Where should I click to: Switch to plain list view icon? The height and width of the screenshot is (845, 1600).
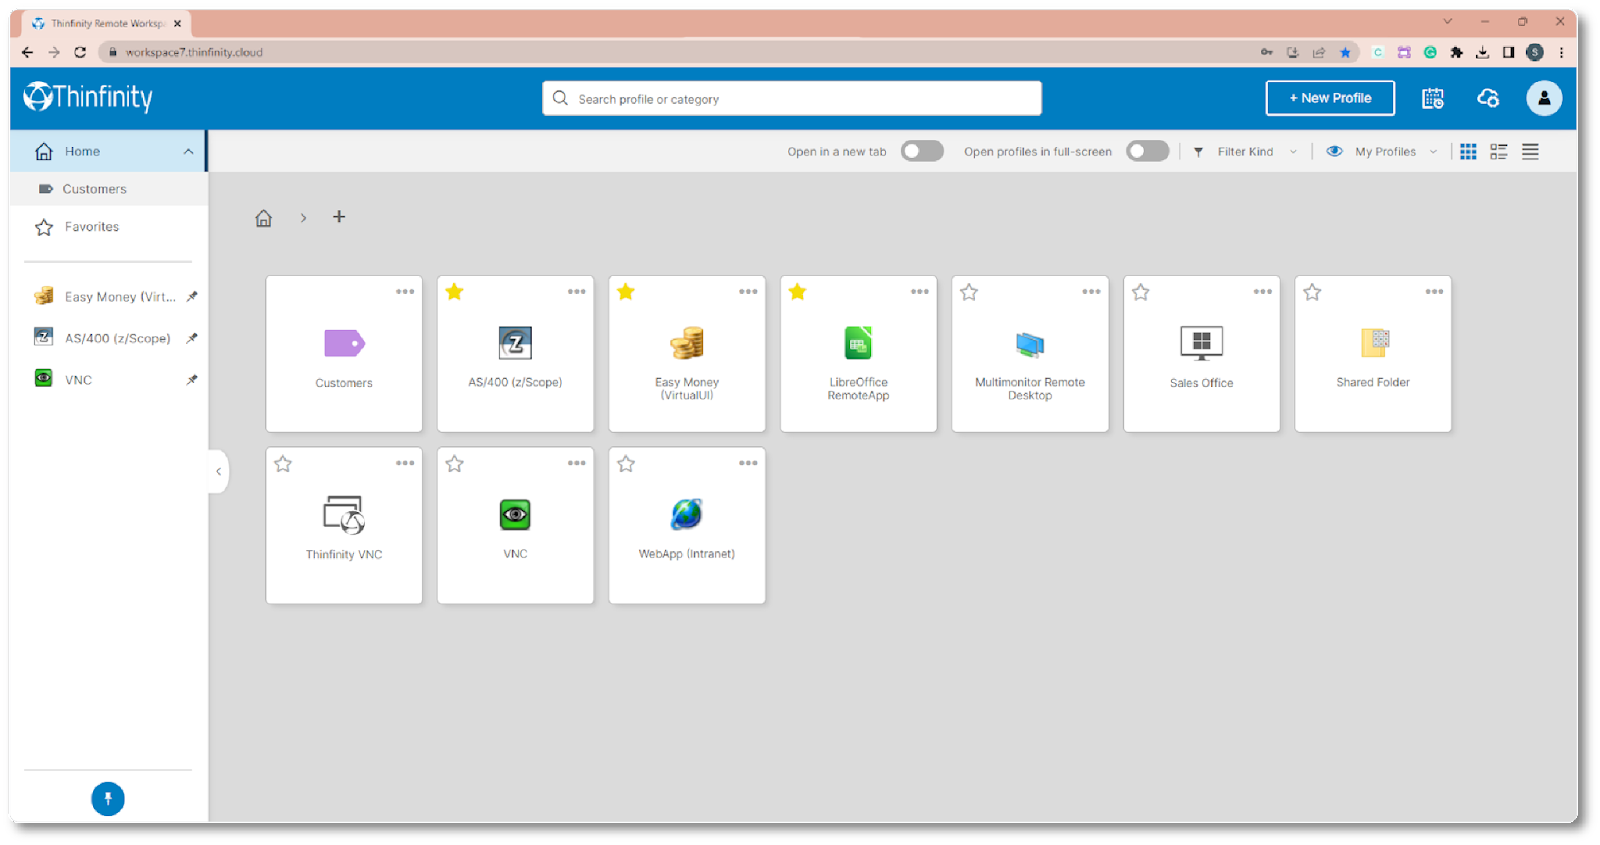(x=1530, y=152)
